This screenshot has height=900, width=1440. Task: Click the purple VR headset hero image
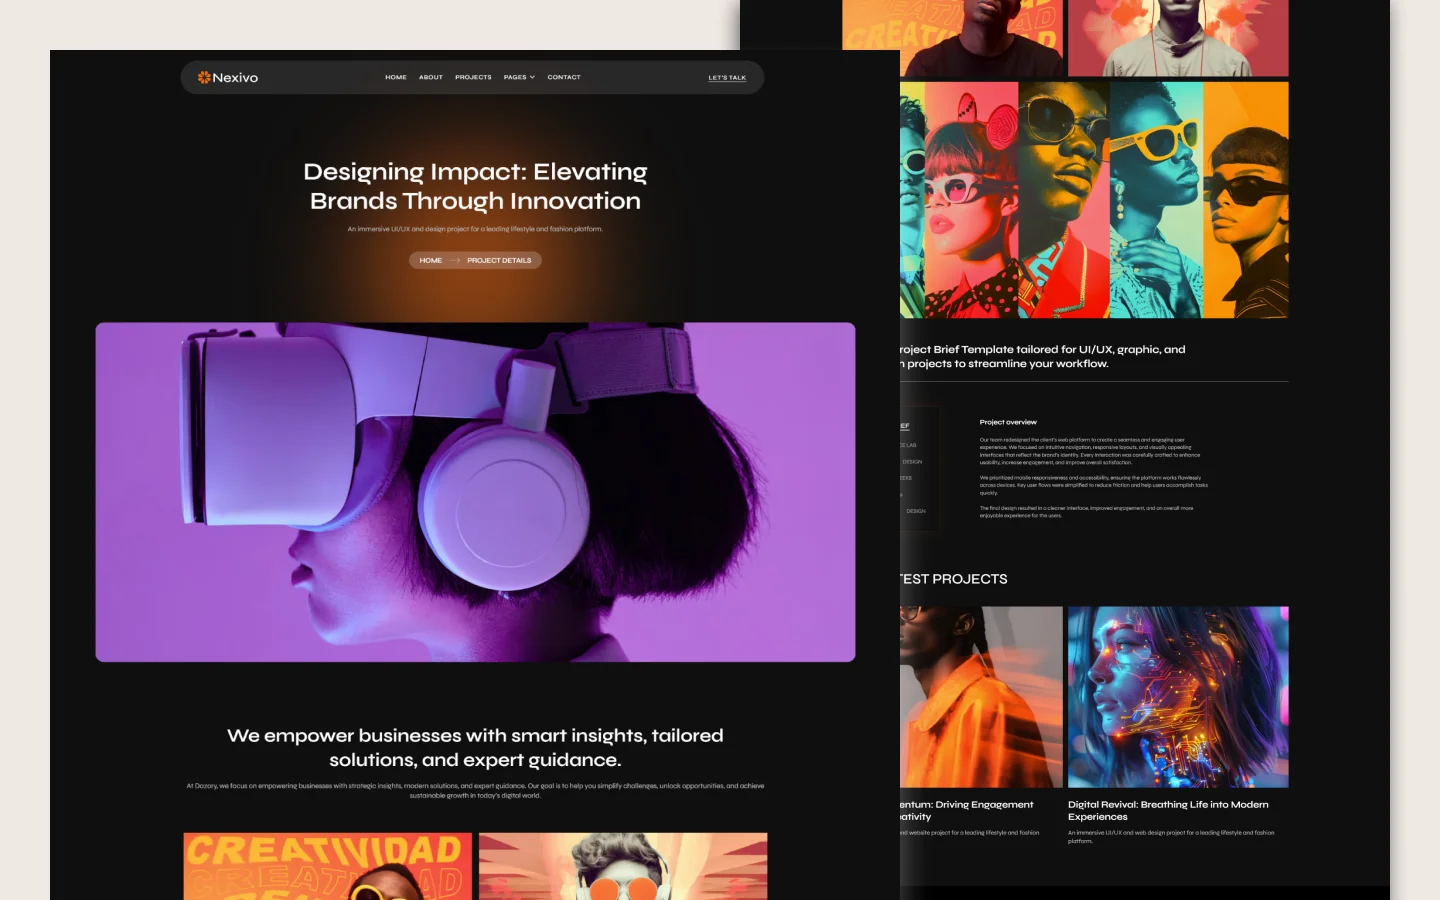click(x=475, y=492)
